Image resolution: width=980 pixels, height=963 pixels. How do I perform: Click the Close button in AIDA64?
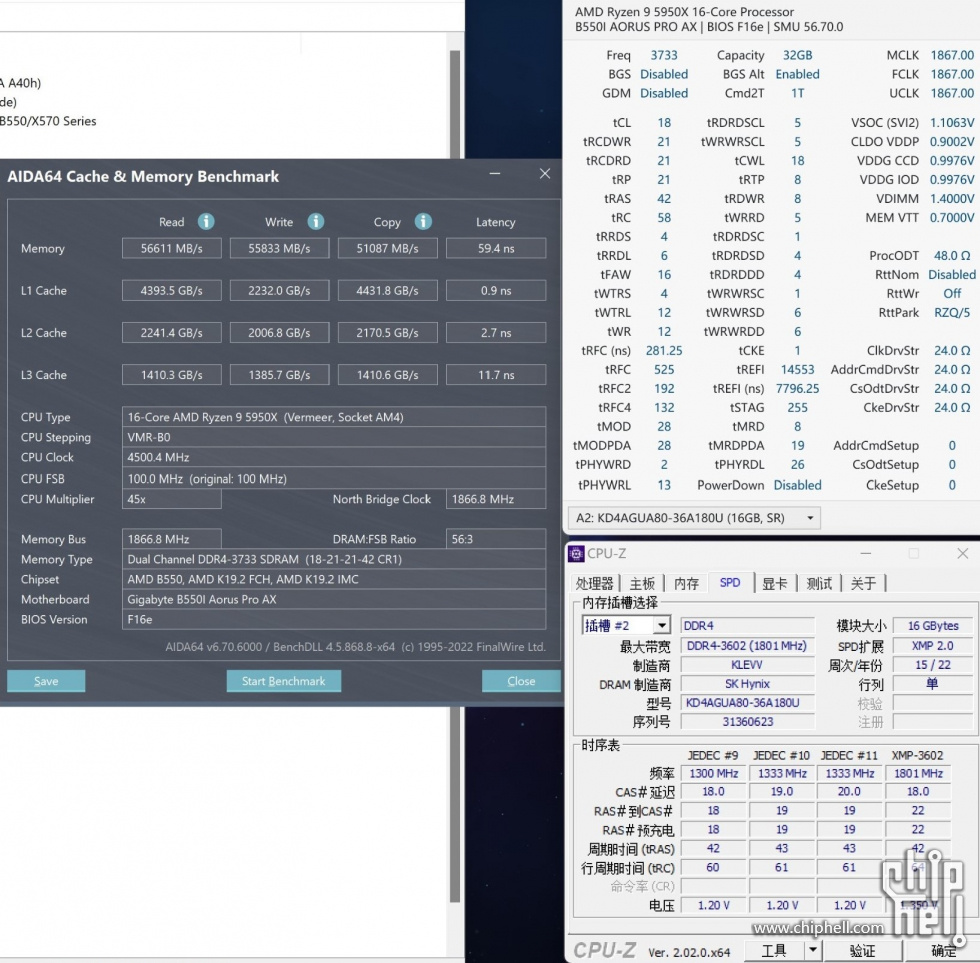[x=521, y=681]
